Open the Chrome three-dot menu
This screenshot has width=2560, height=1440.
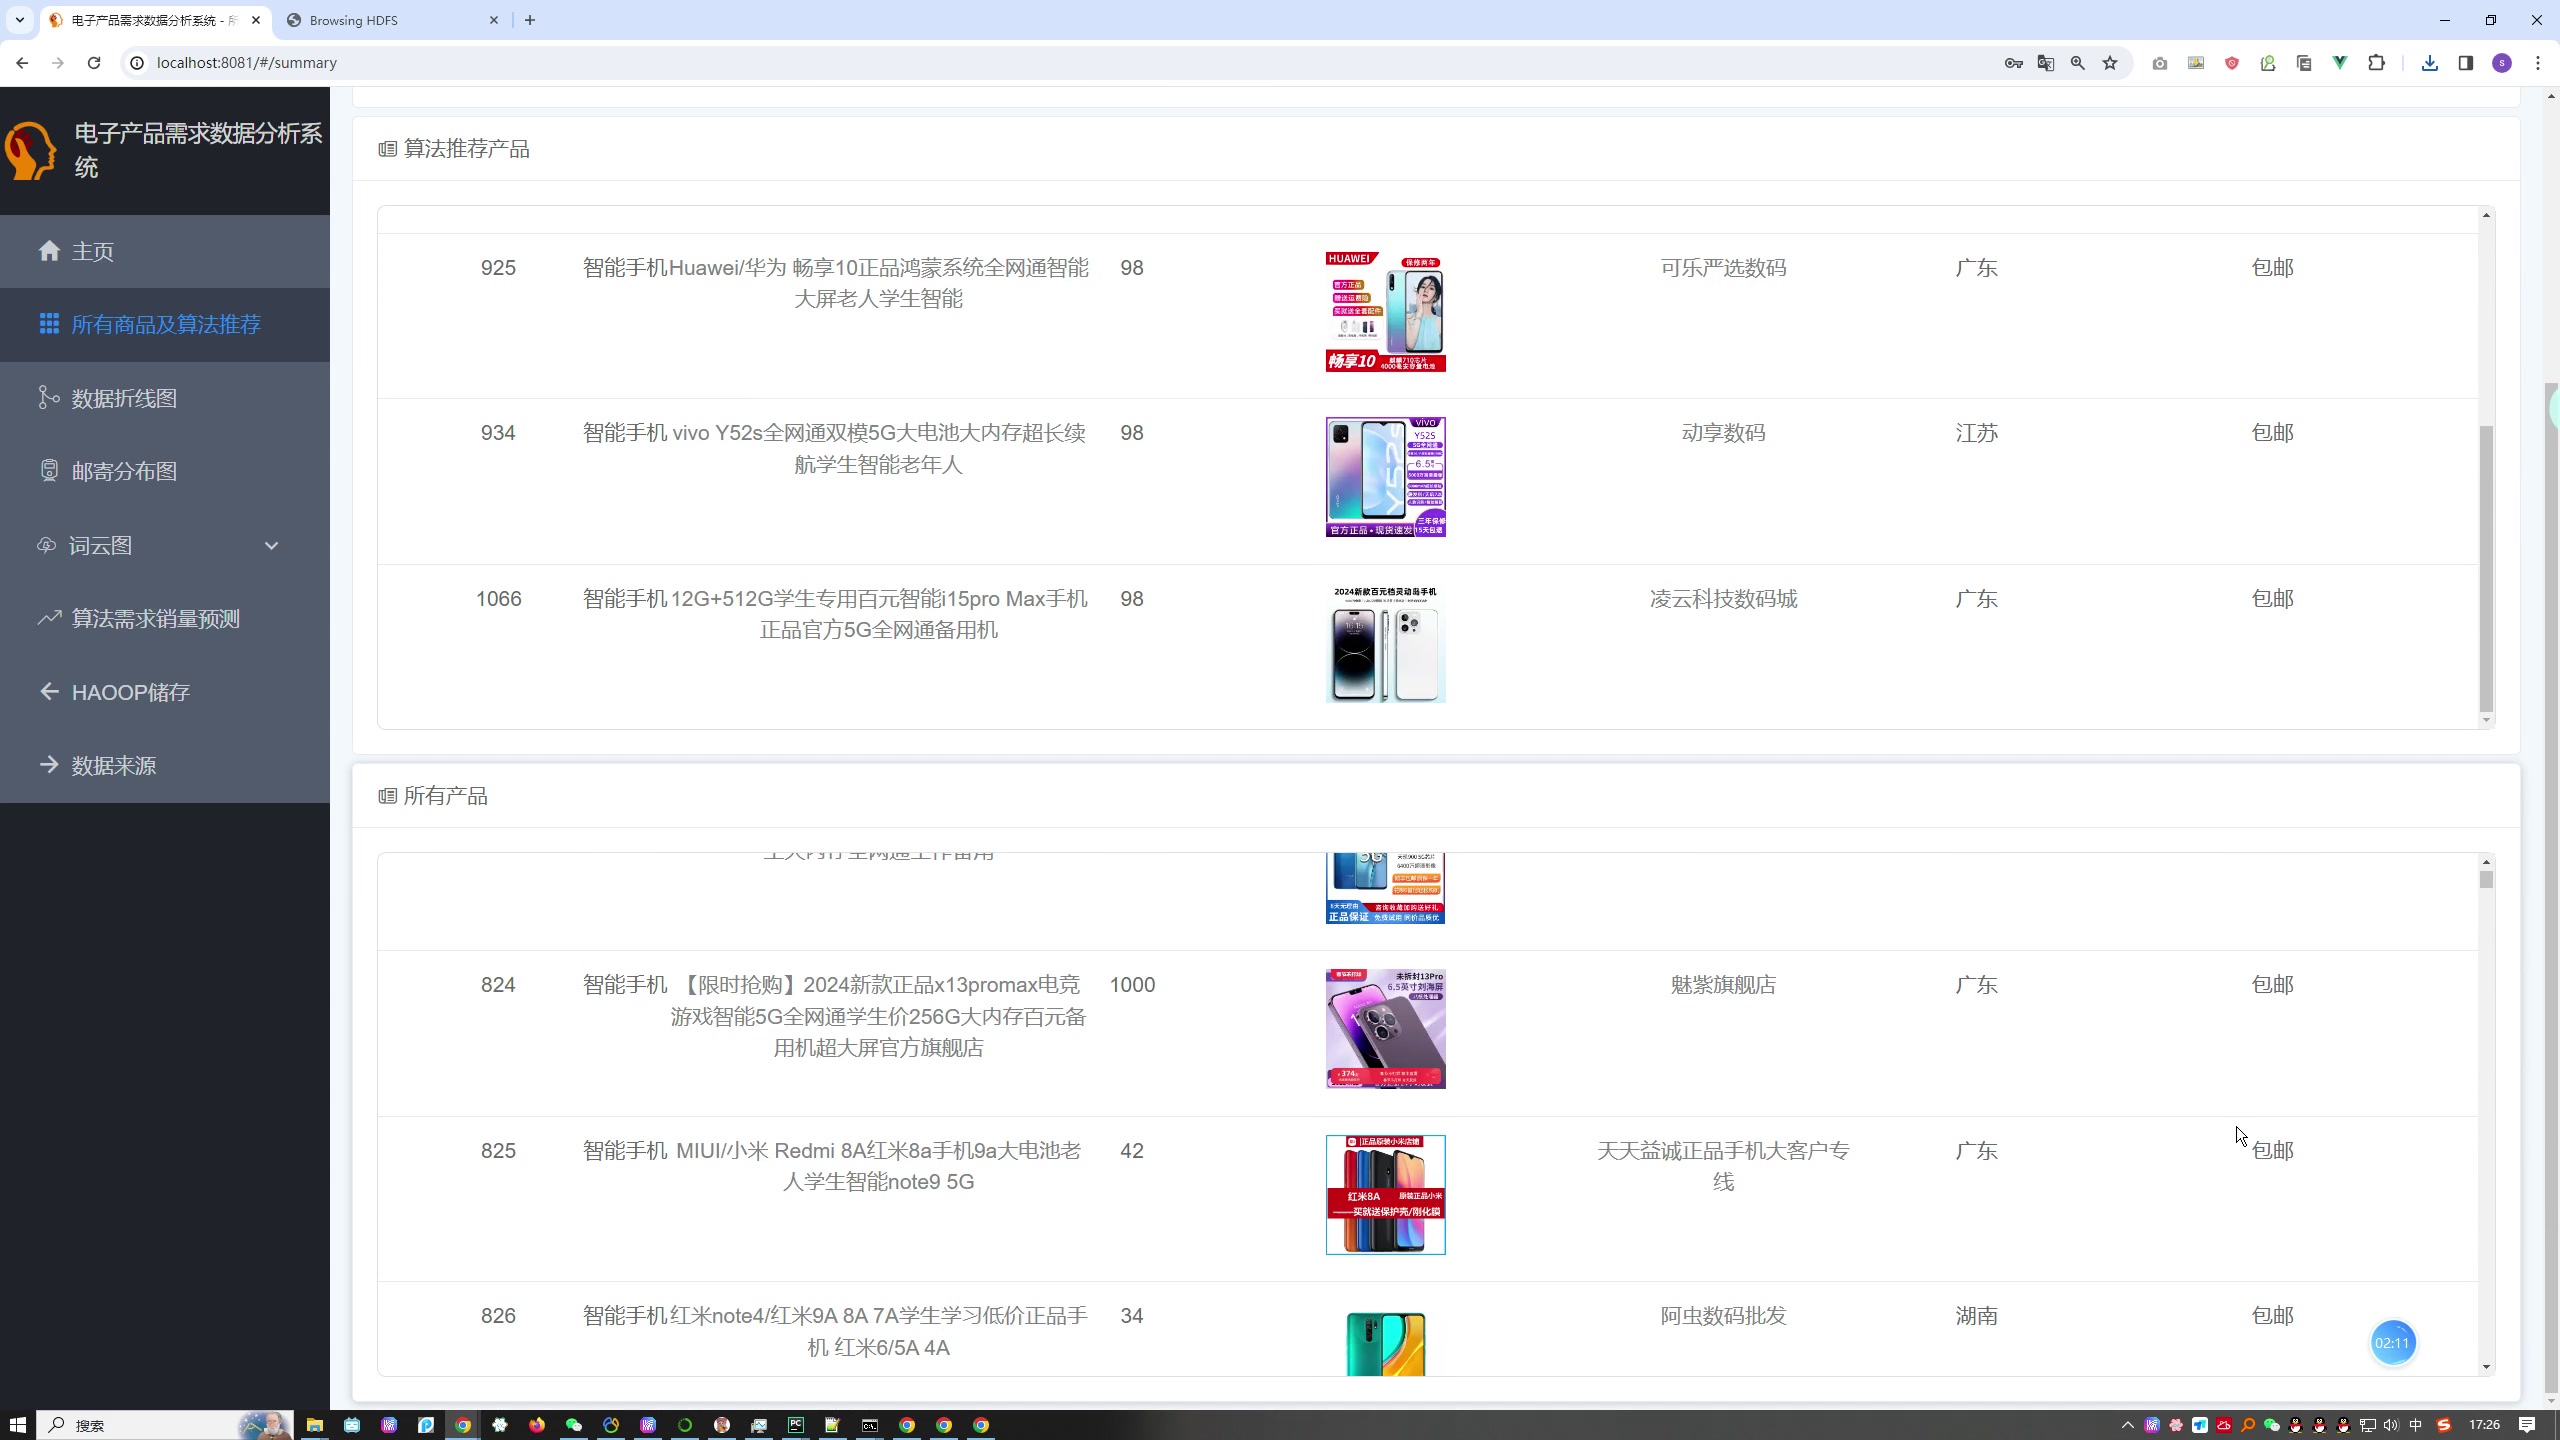[2538, 63]
